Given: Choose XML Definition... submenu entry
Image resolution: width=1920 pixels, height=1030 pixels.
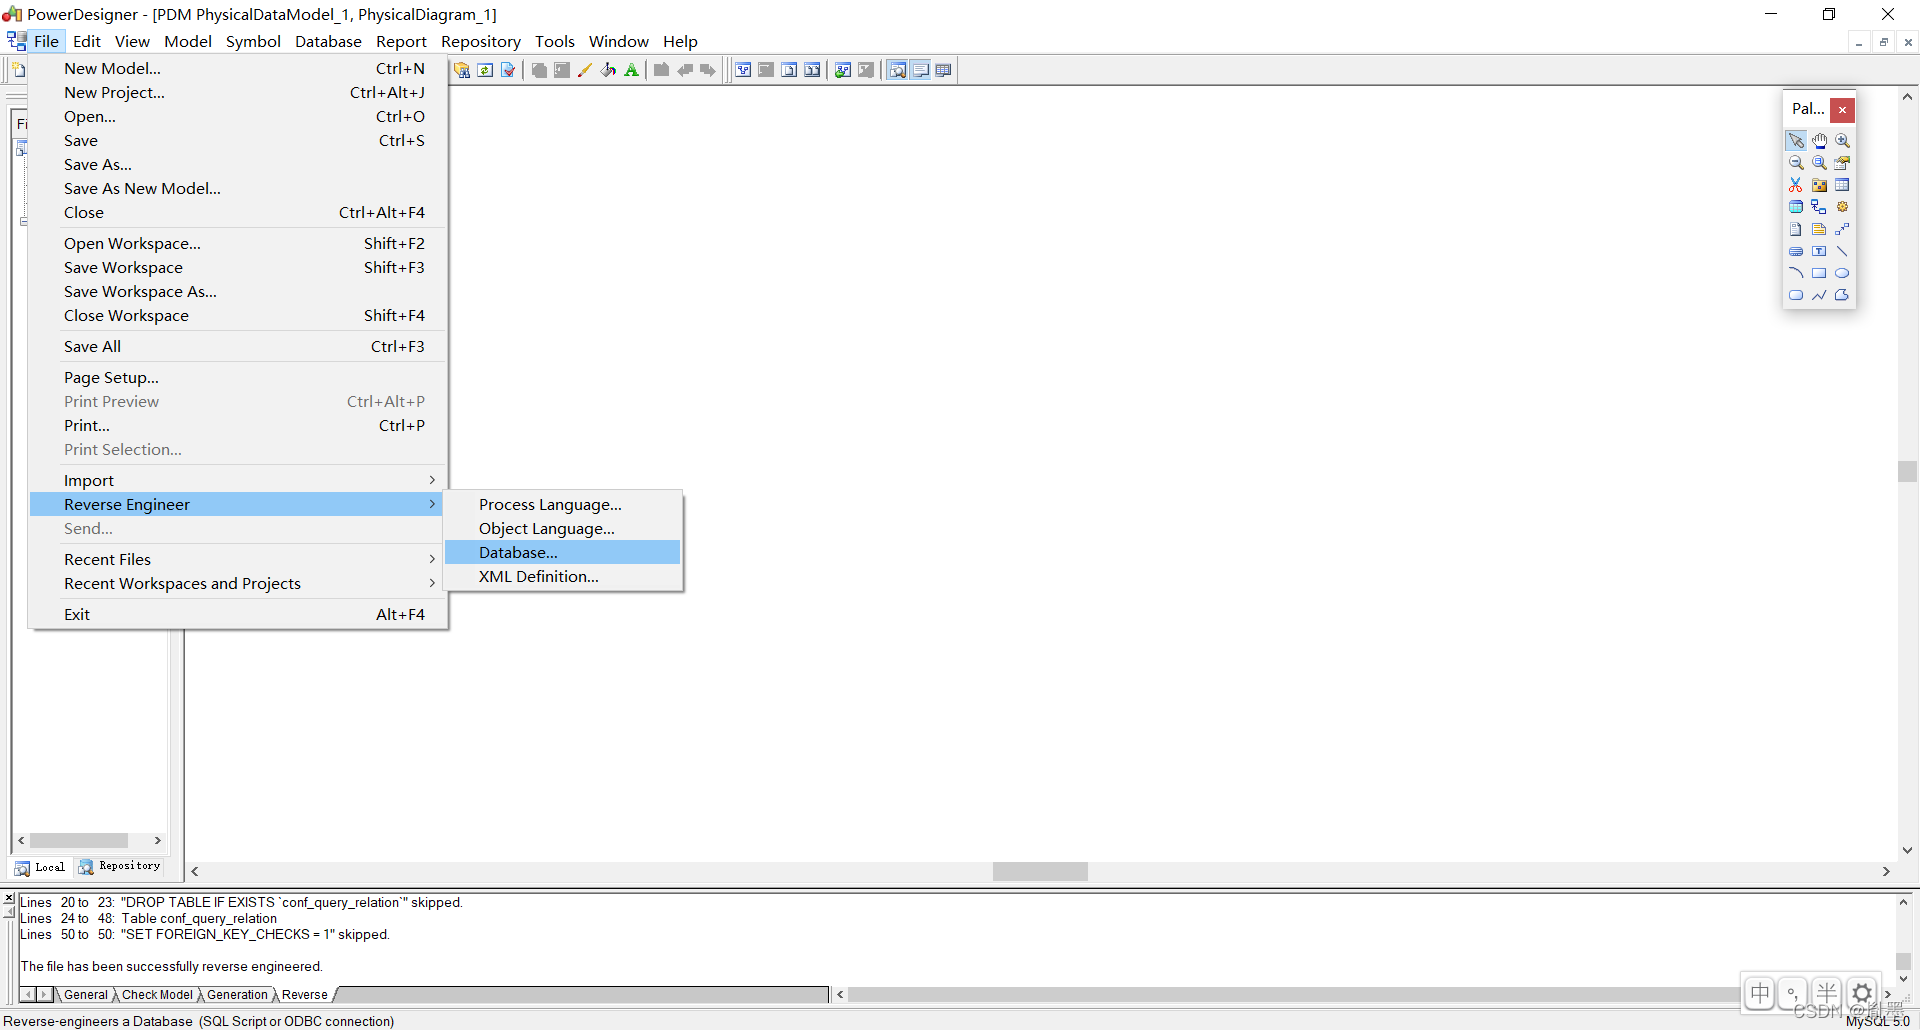Looking at the screenshot, I should point(563,576).
